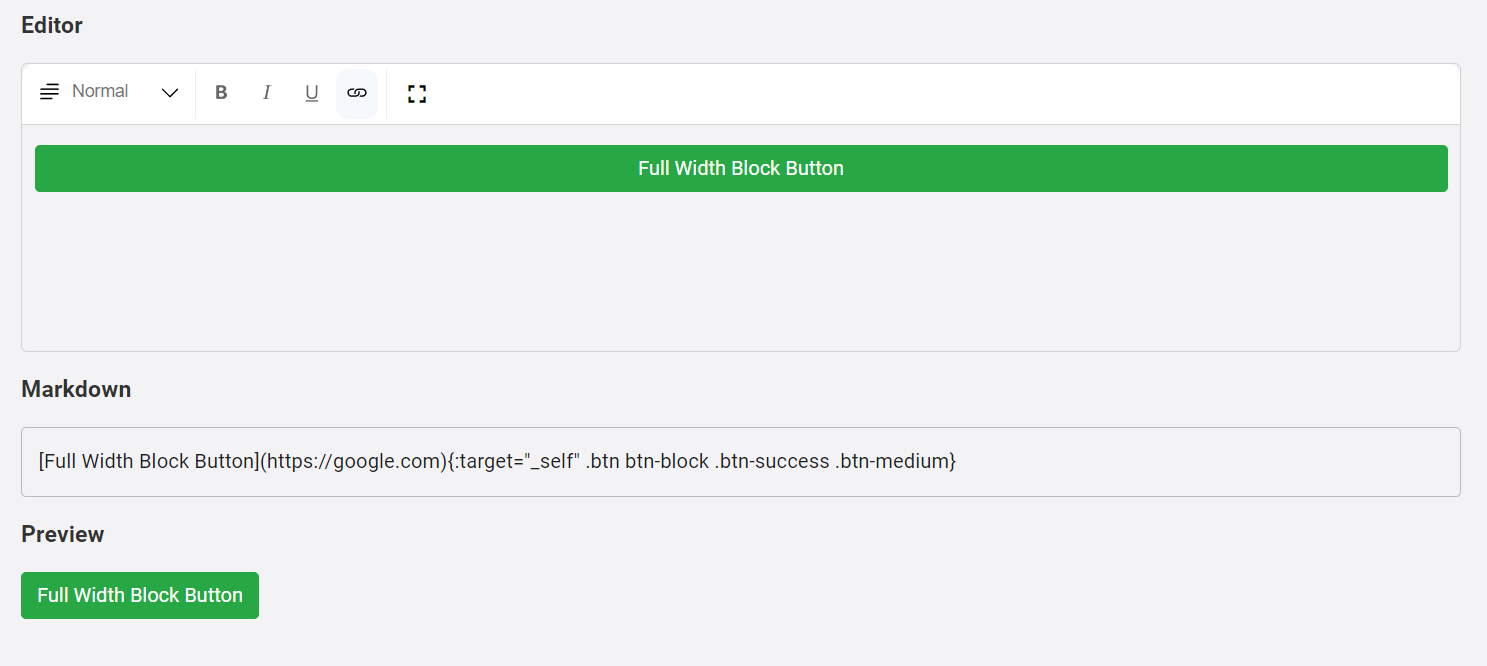Click the empty editor area below the button
The width and height of the screenshot is (1487, 666).
(740, 270)
